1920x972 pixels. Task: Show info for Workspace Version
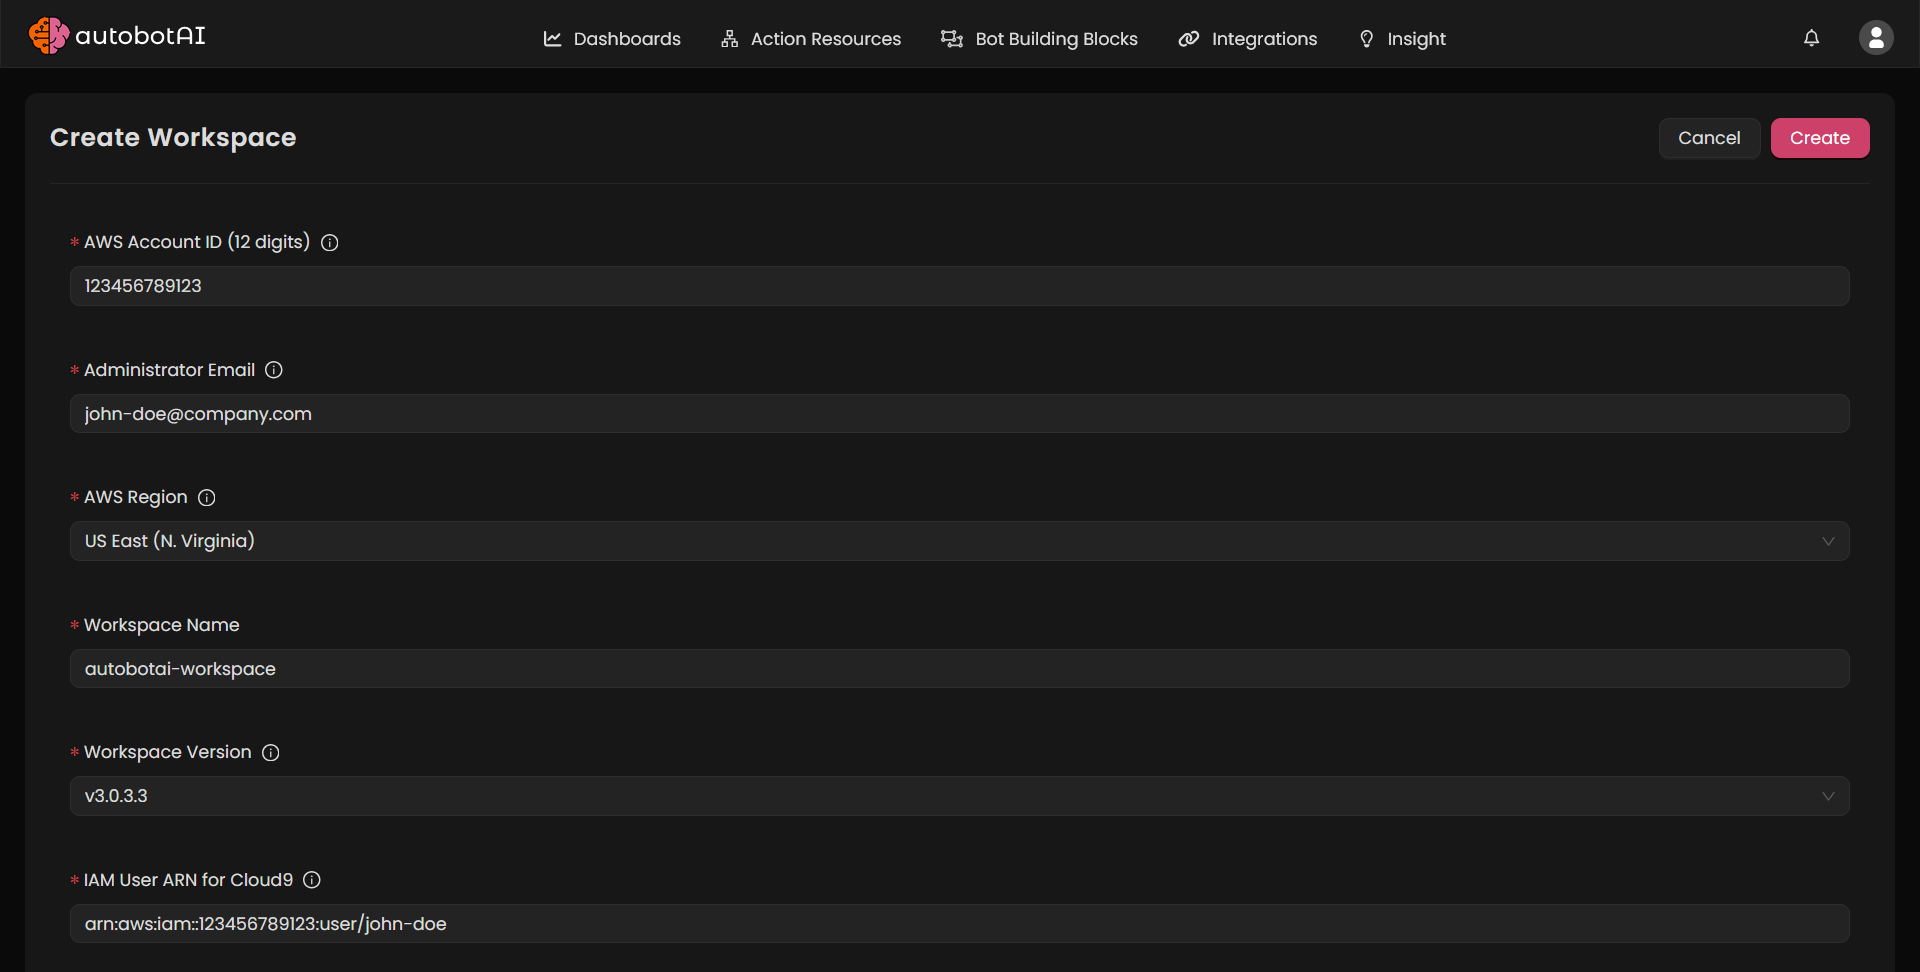(271, 753)
